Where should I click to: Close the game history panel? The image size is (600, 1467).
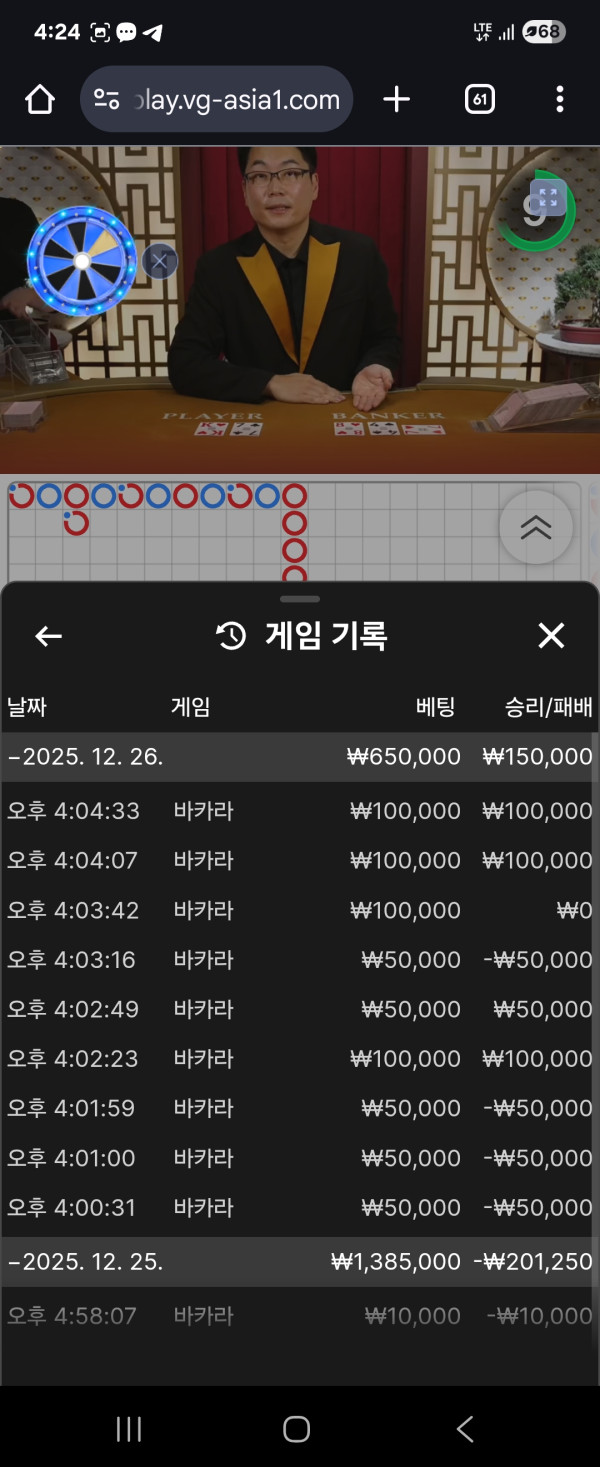[x=551, y=636]
